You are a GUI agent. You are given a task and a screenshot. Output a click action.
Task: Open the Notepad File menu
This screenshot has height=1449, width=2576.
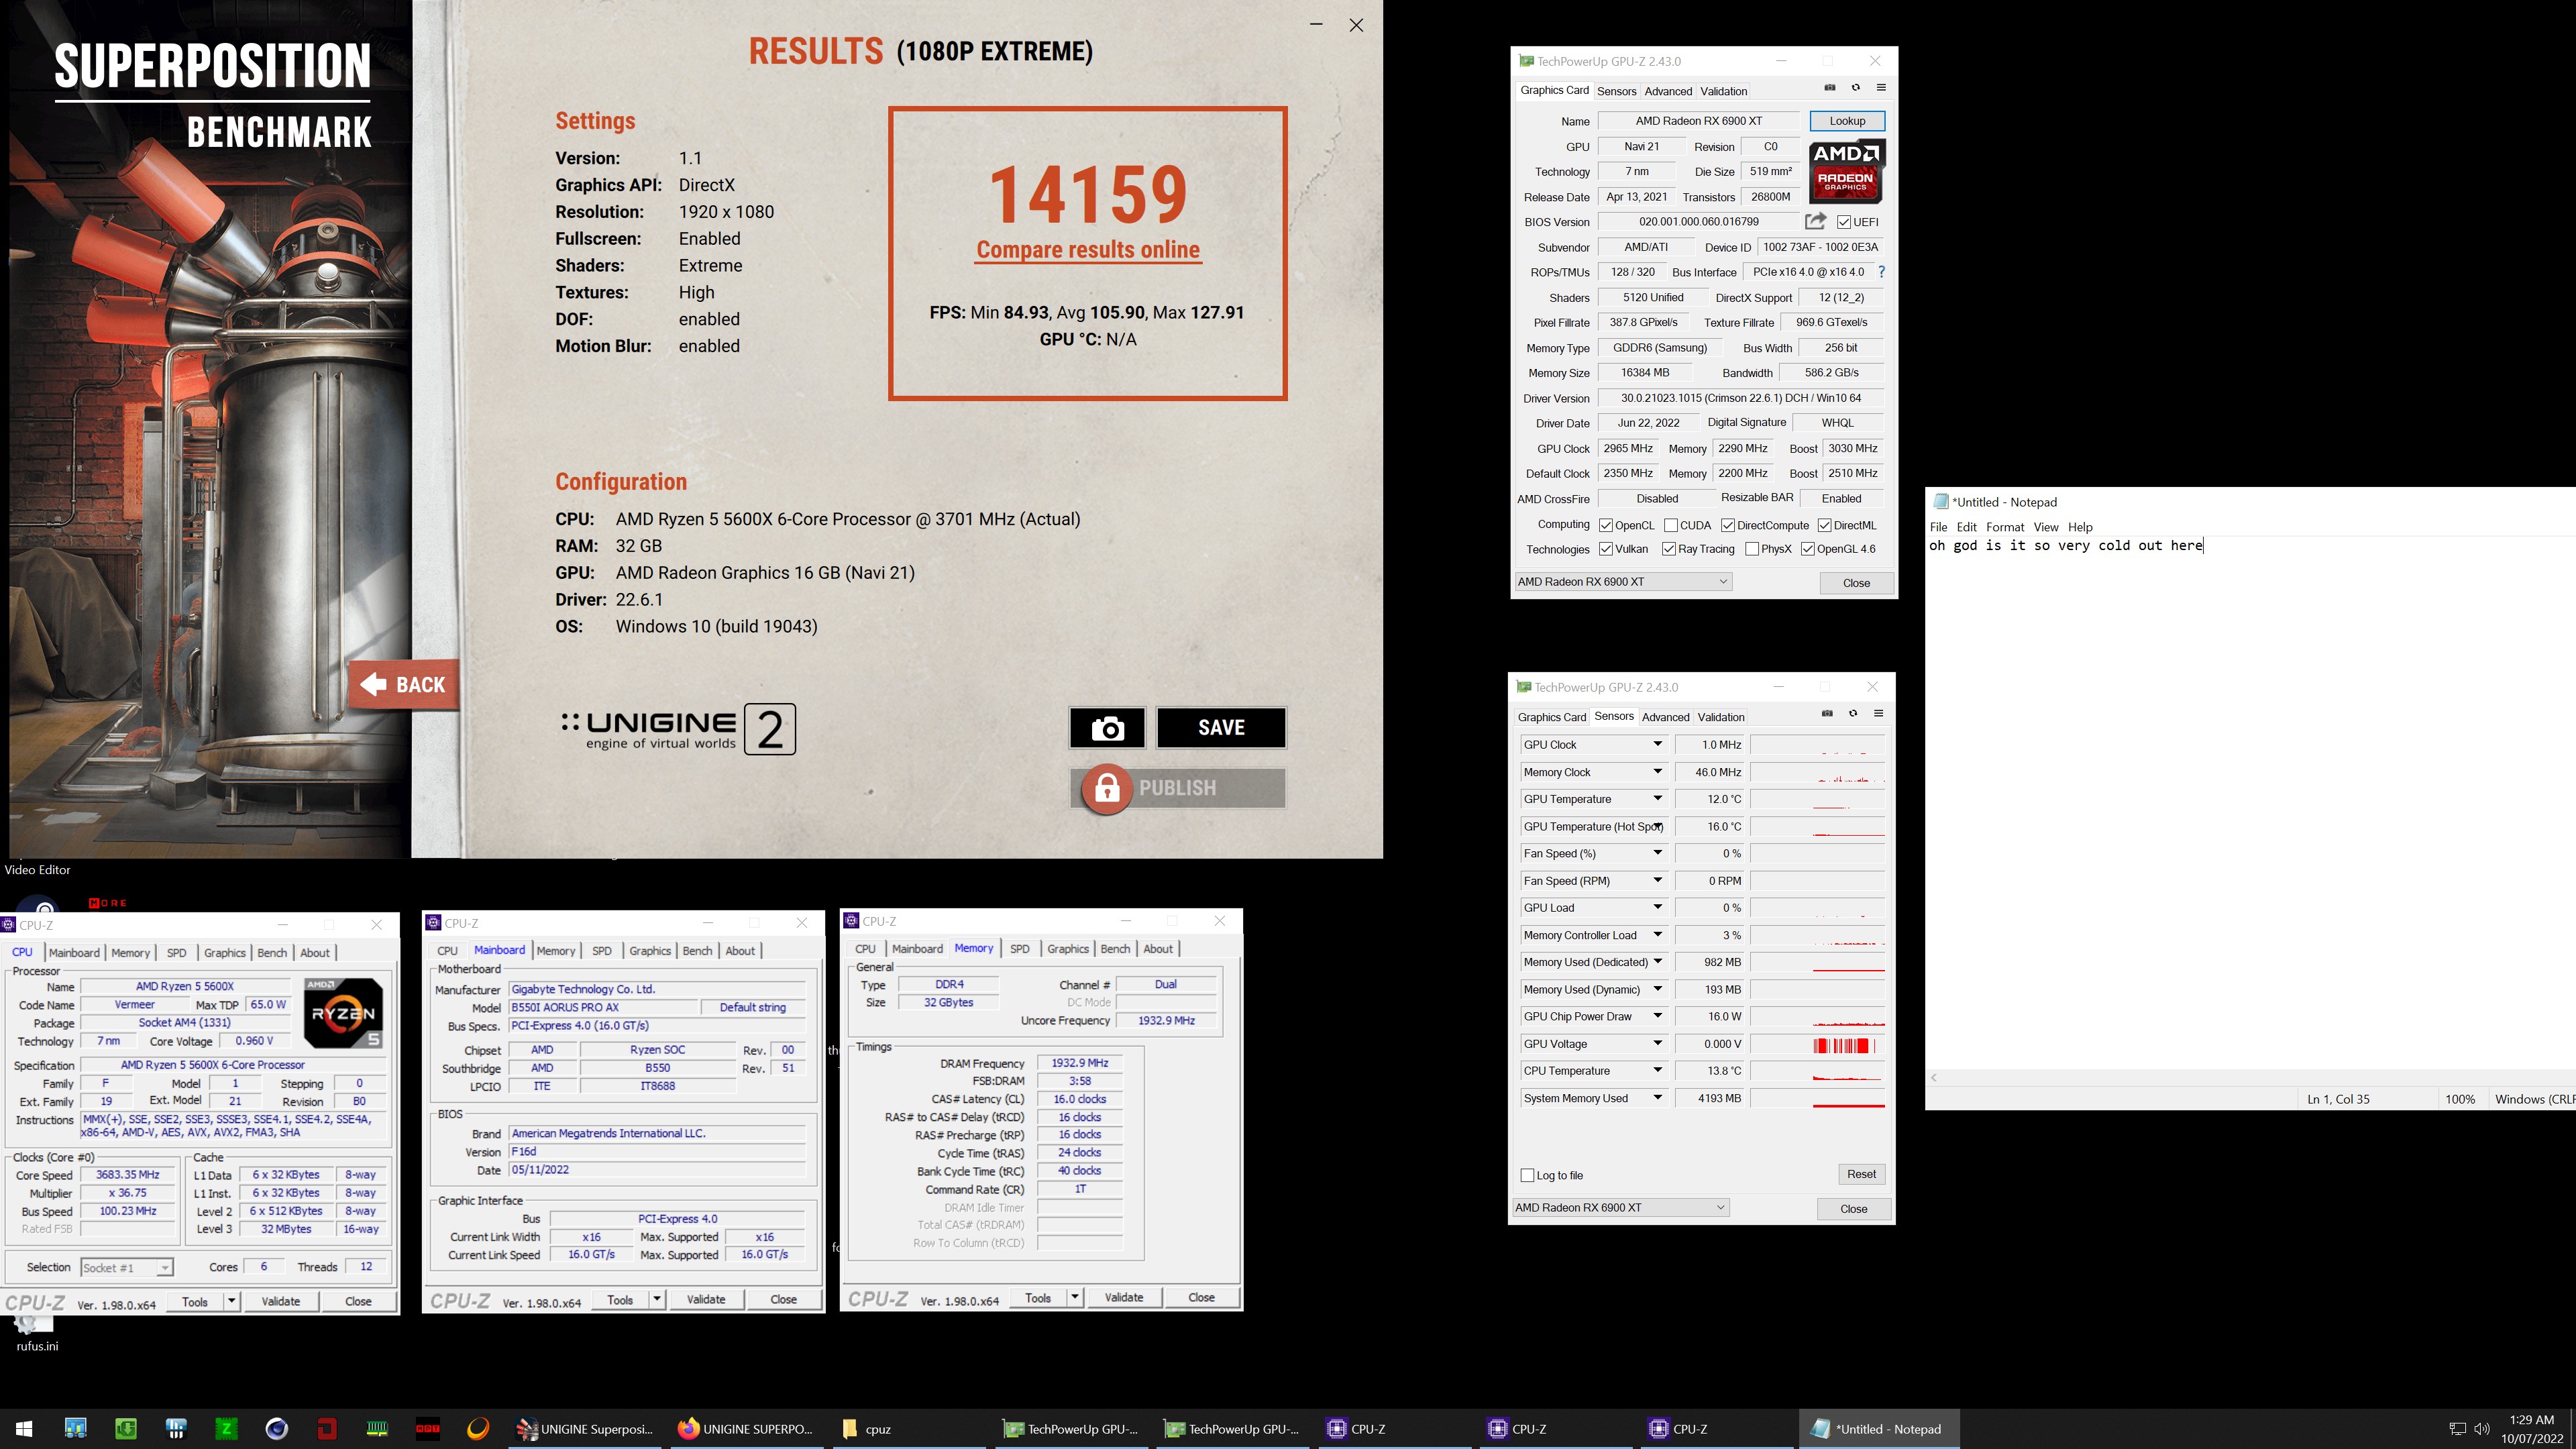coord(1938,527)
